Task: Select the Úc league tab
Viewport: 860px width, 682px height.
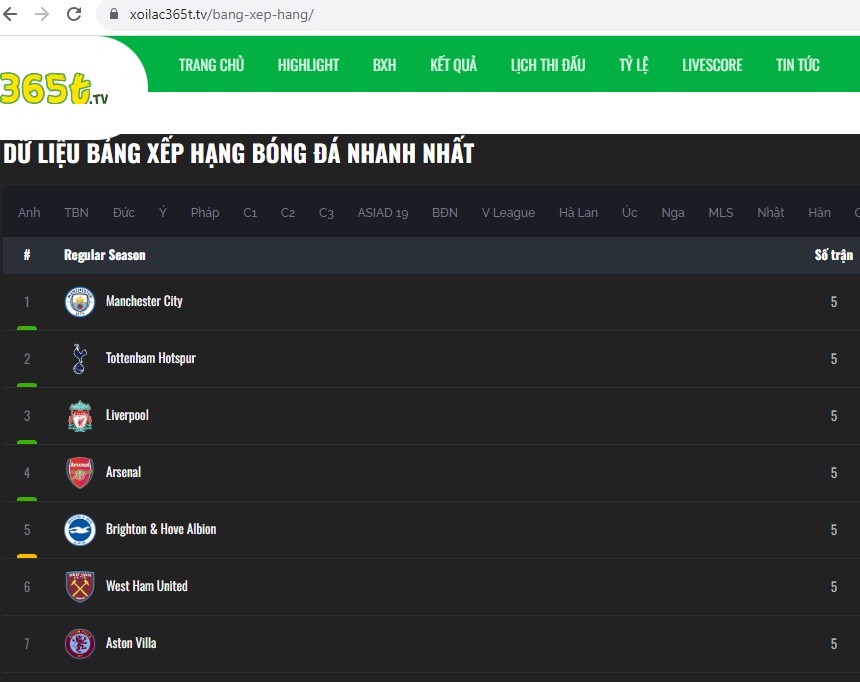Action: pyautogui.click(x=630, y=212)
